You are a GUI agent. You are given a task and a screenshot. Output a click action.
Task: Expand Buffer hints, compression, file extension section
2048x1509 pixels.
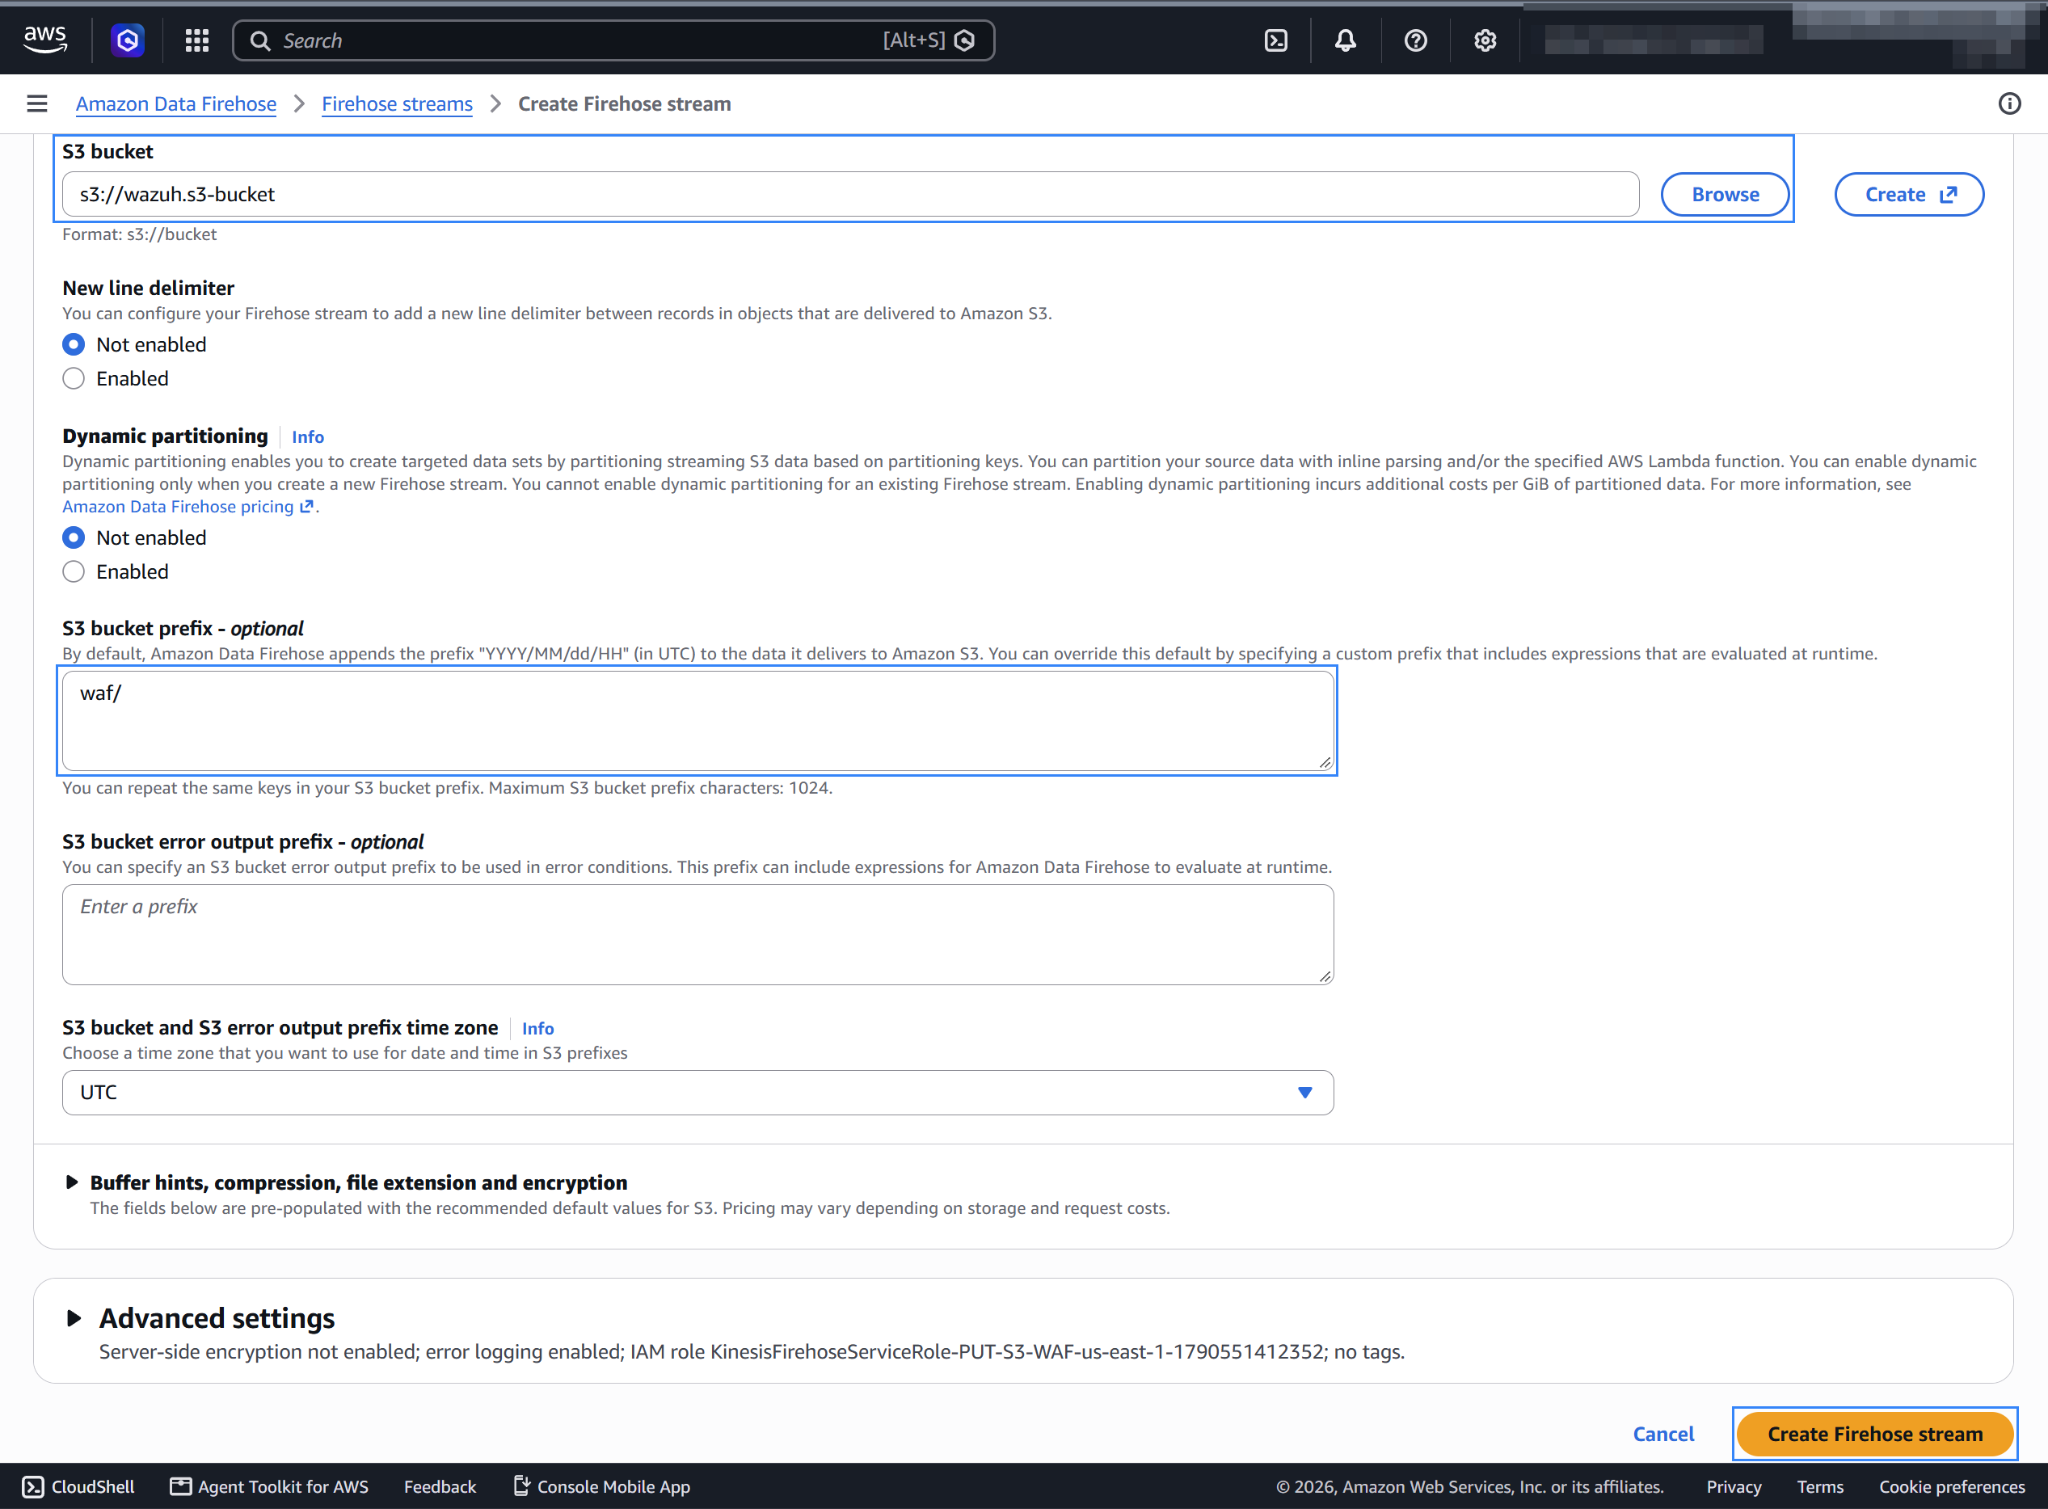(x=71, y=1183)
